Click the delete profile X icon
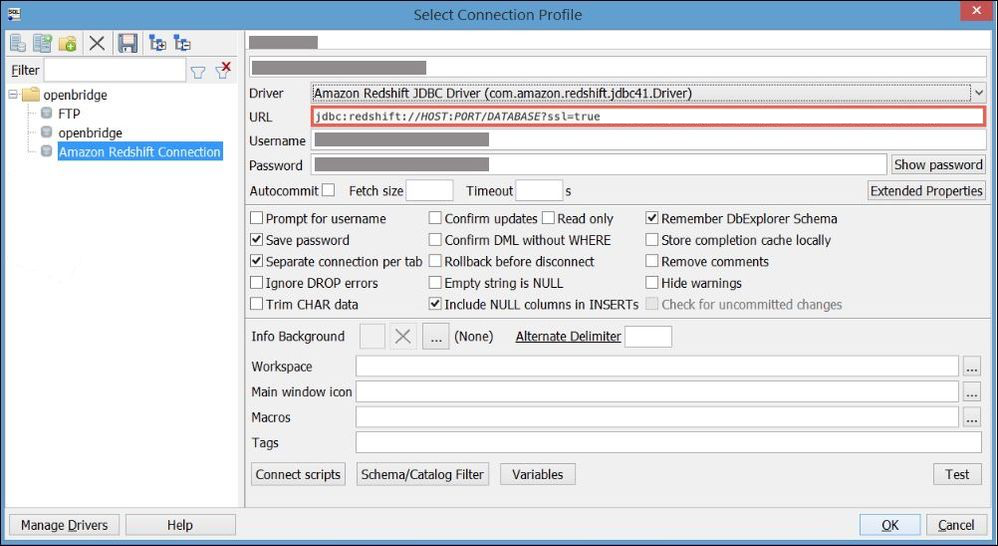Viewport: 998px width, 546px height. coord(97,43)
